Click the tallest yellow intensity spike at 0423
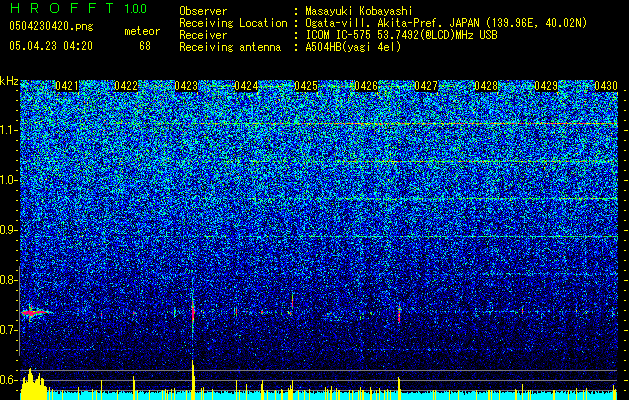This screenshot has height=400, width=629. [x=193, y=379]
